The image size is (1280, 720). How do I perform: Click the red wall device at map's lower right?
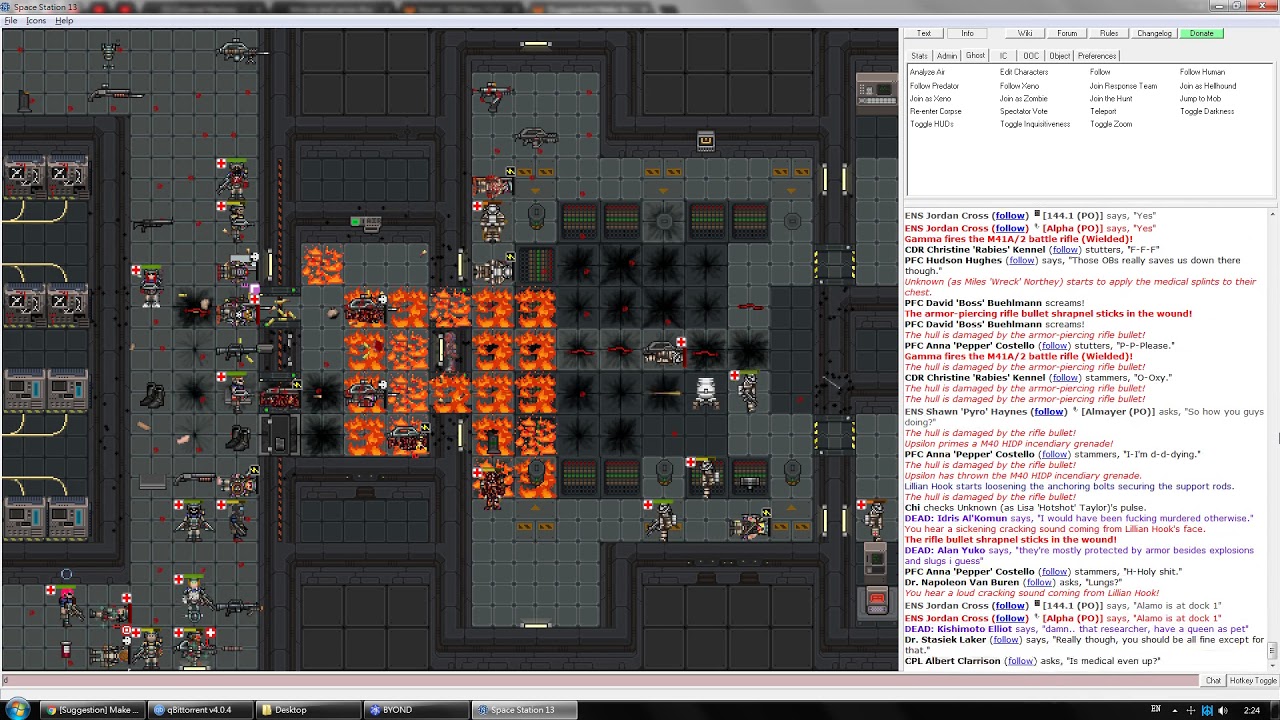tap(877, 601)
